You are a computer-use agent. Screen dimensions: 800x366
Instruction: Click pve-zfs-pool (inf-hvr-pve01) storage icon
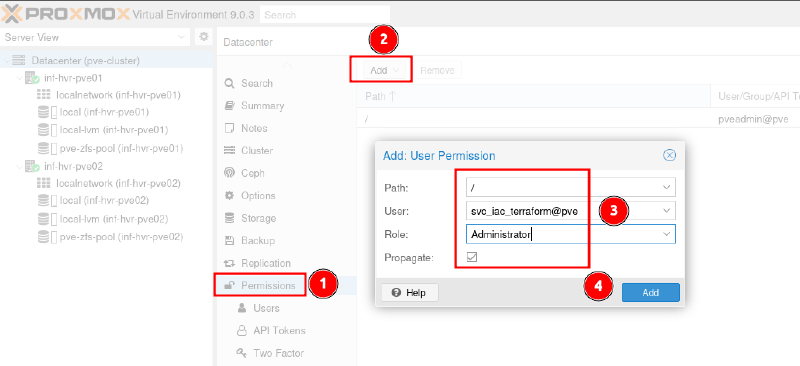46,149
